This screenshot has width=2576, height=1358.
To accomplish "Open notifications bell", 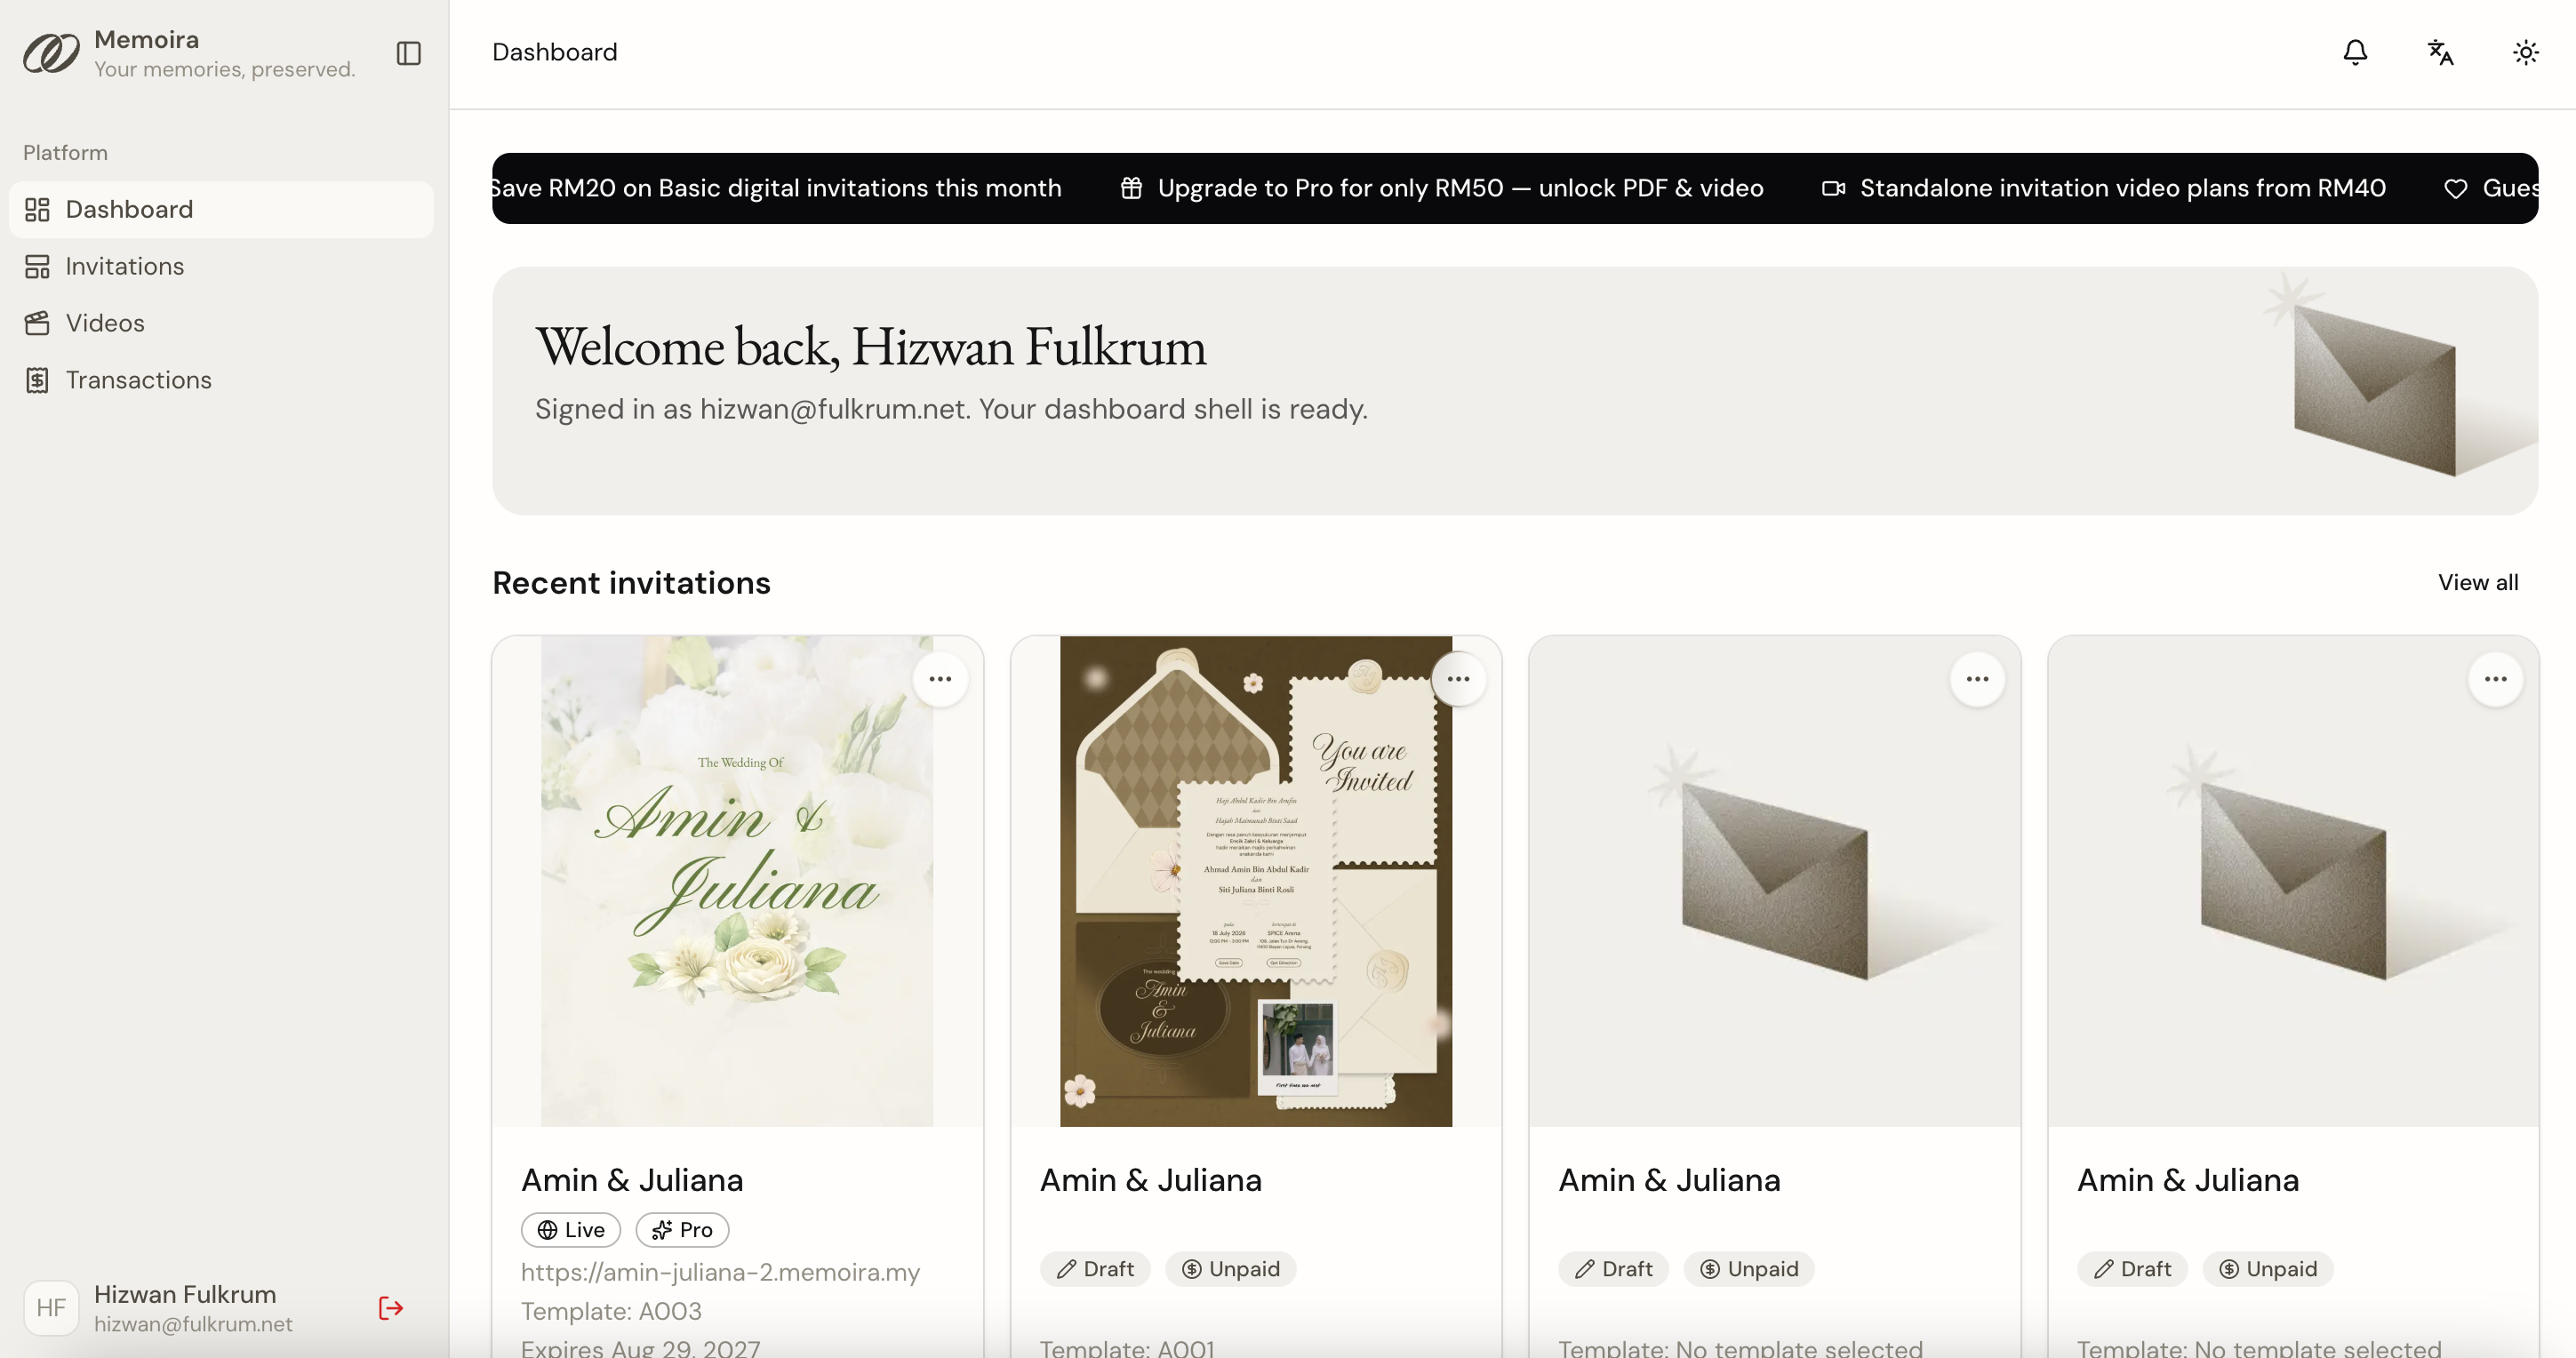I will [2355, 52].
